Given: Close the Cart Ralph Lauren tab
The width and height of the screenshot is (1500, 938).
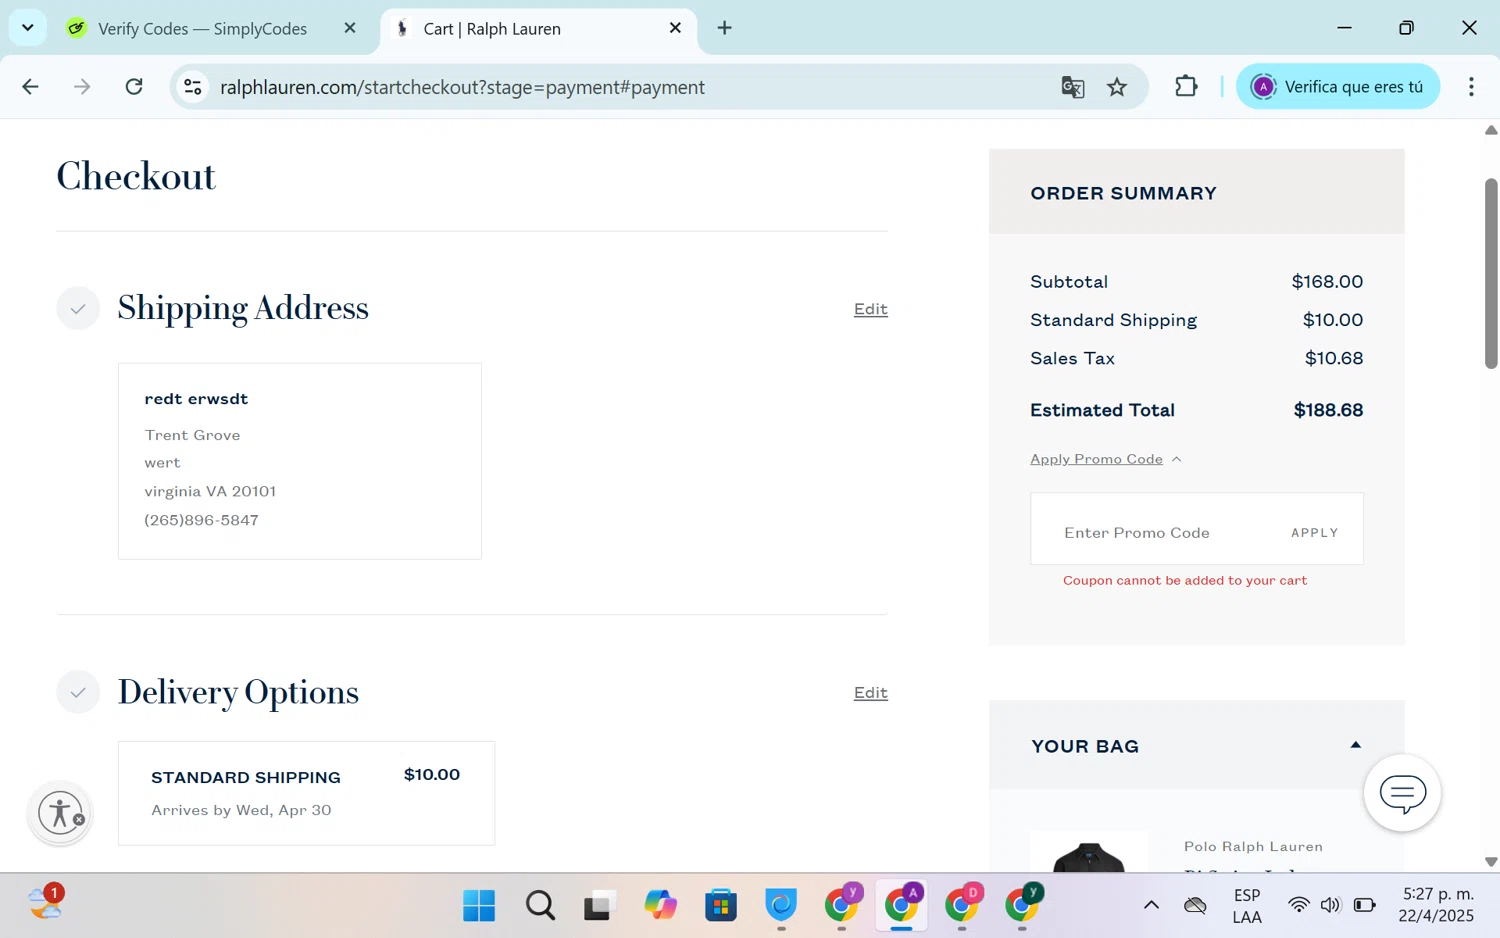Looking at the screenshot, I should click(x=675, y=28).
